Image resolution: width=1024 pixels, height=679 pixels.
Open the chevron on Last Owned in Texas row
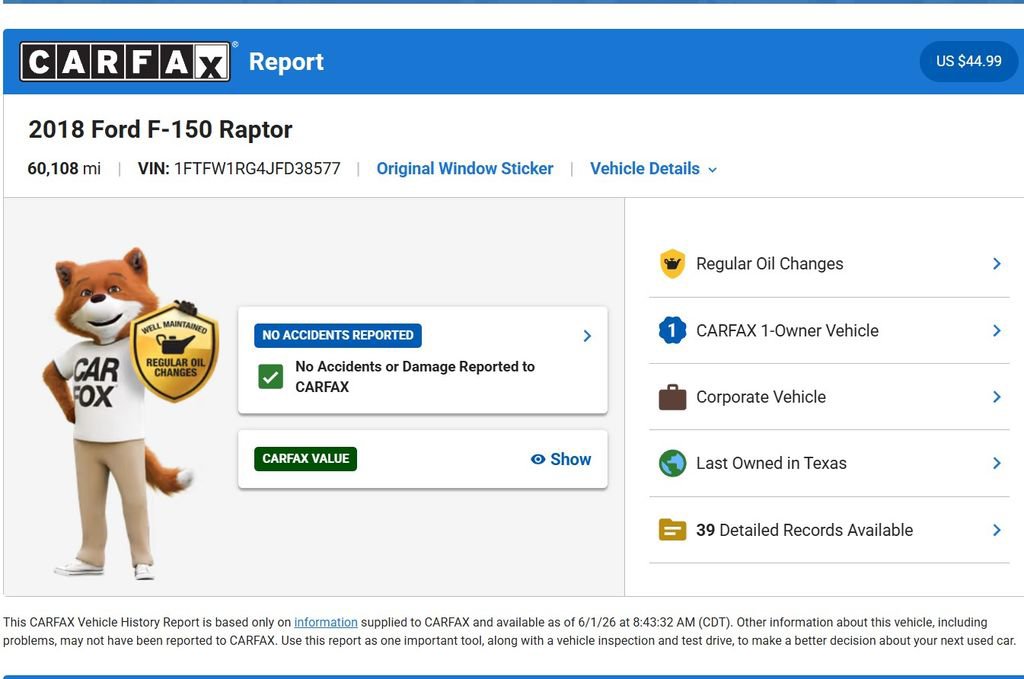pos(997,464)
